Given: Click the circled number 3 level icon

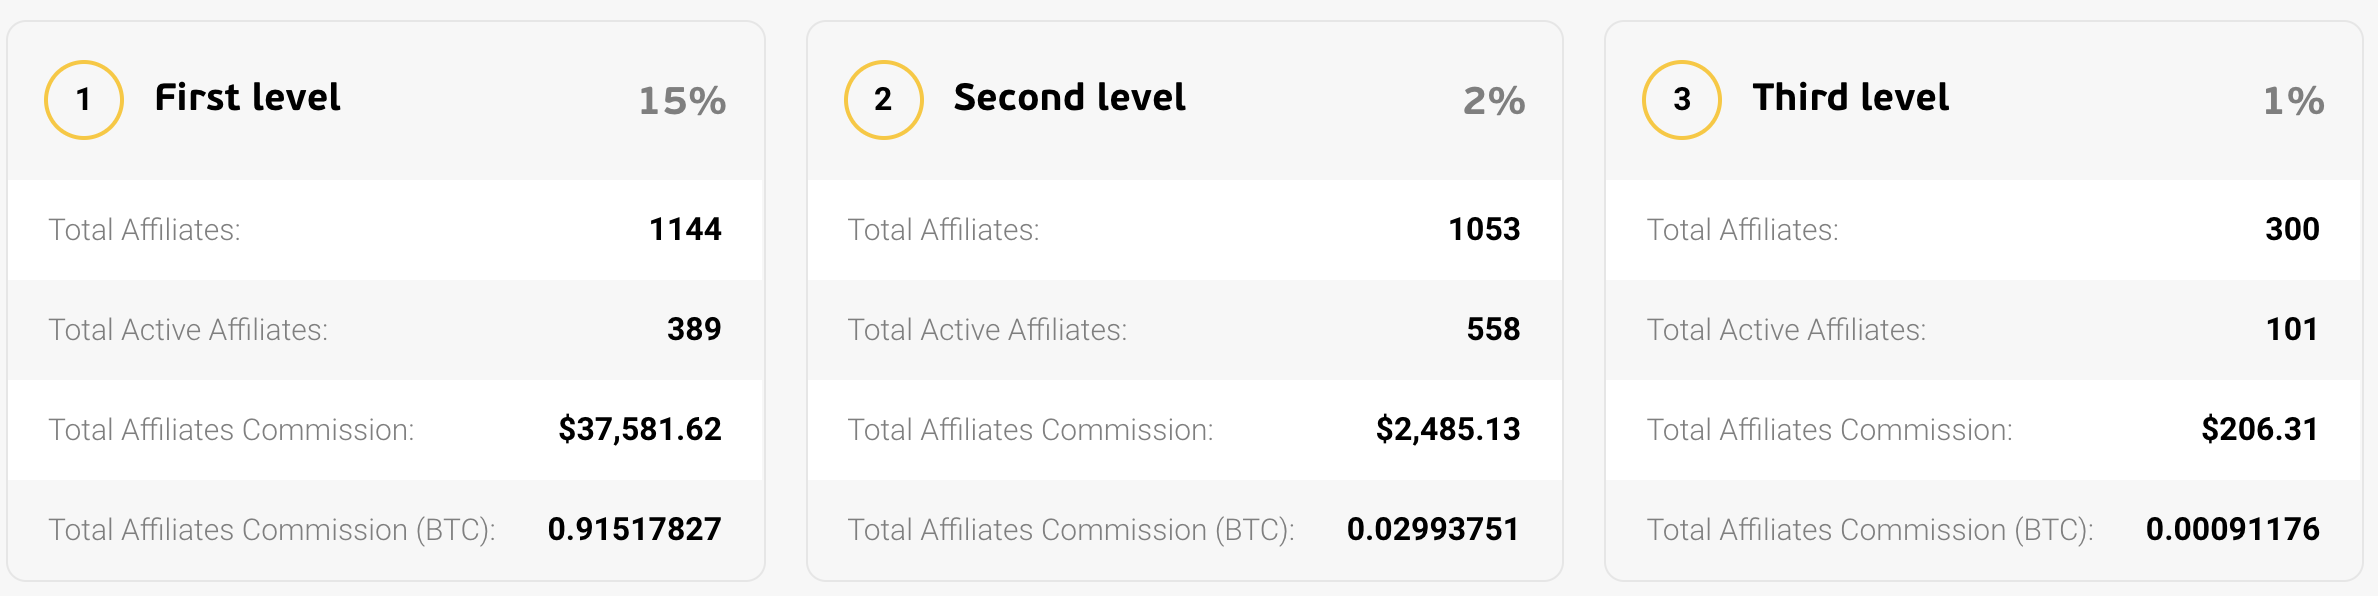Looking at the screenshot, I should click(1682, 100).
